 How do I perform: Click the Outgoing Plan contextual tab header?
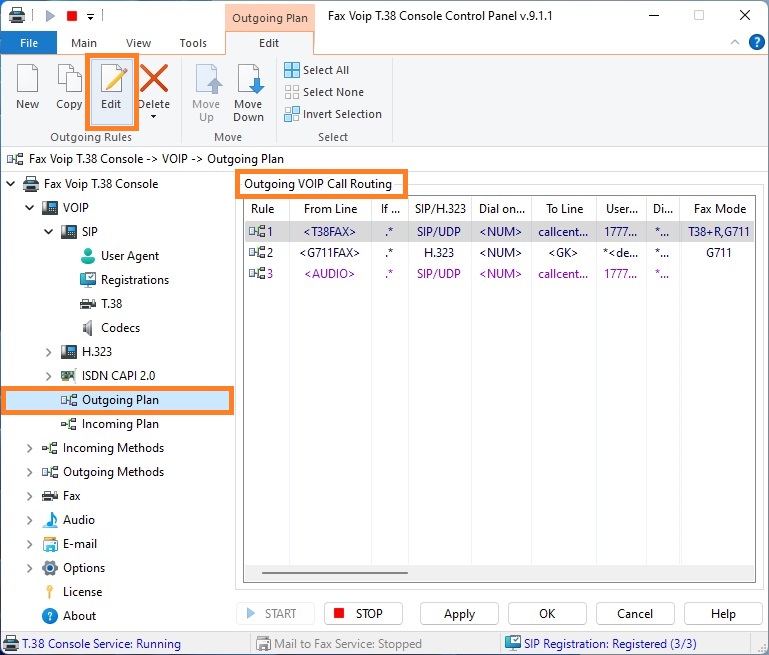coord(270,18)
